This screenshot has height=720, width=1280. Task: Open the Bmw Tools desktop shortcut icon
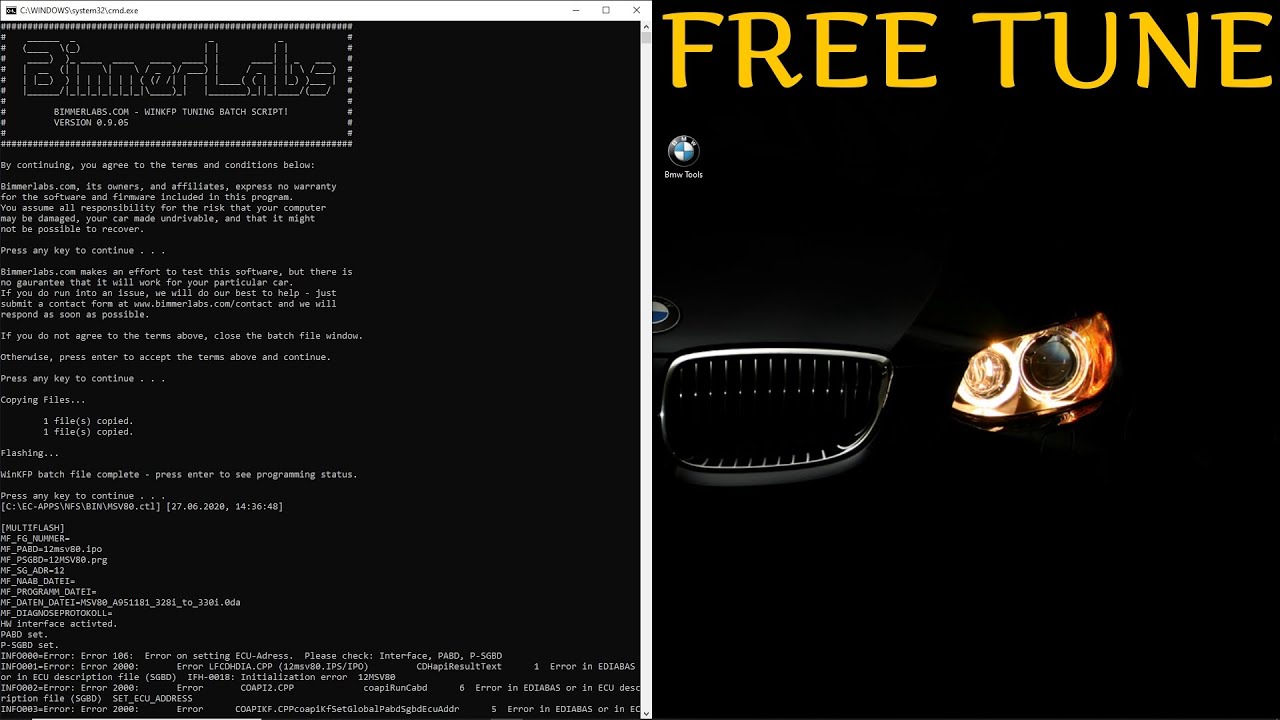click(x=684, y=151)
